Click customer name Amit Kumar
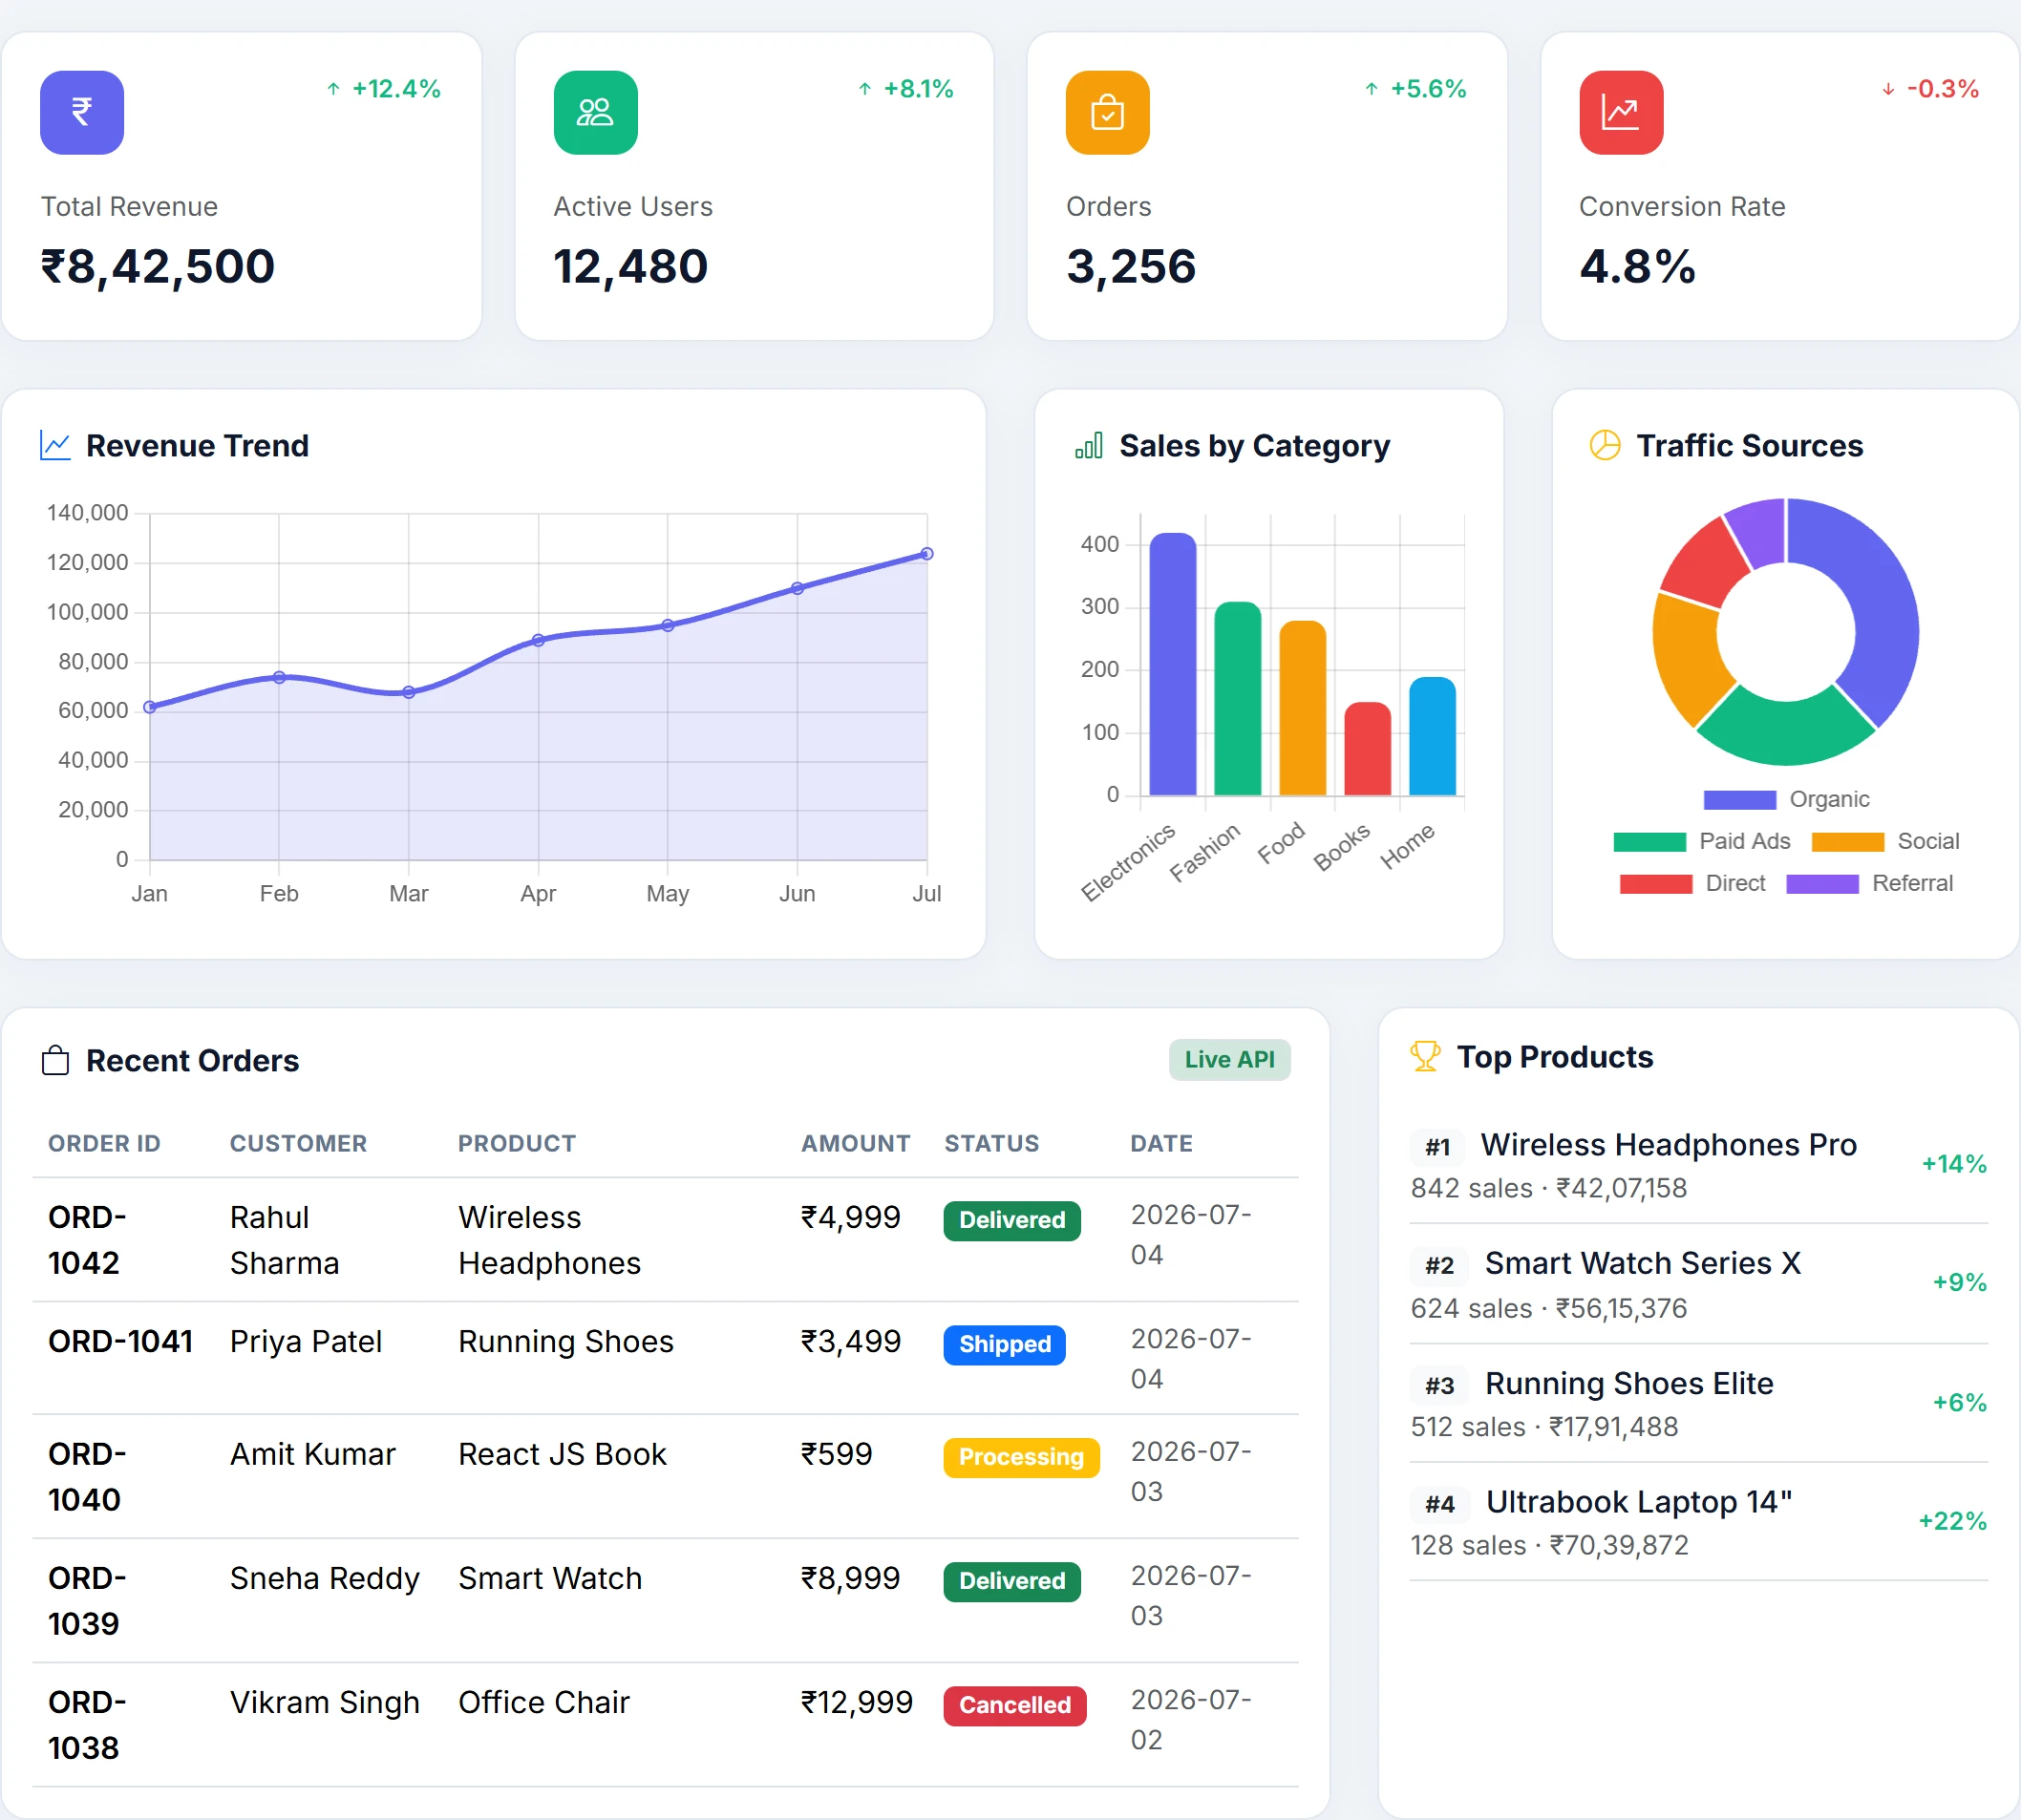Image resolution: width=2021 pixels, height=1820 pixels. pyautogui.click(x=312, y=1454)
